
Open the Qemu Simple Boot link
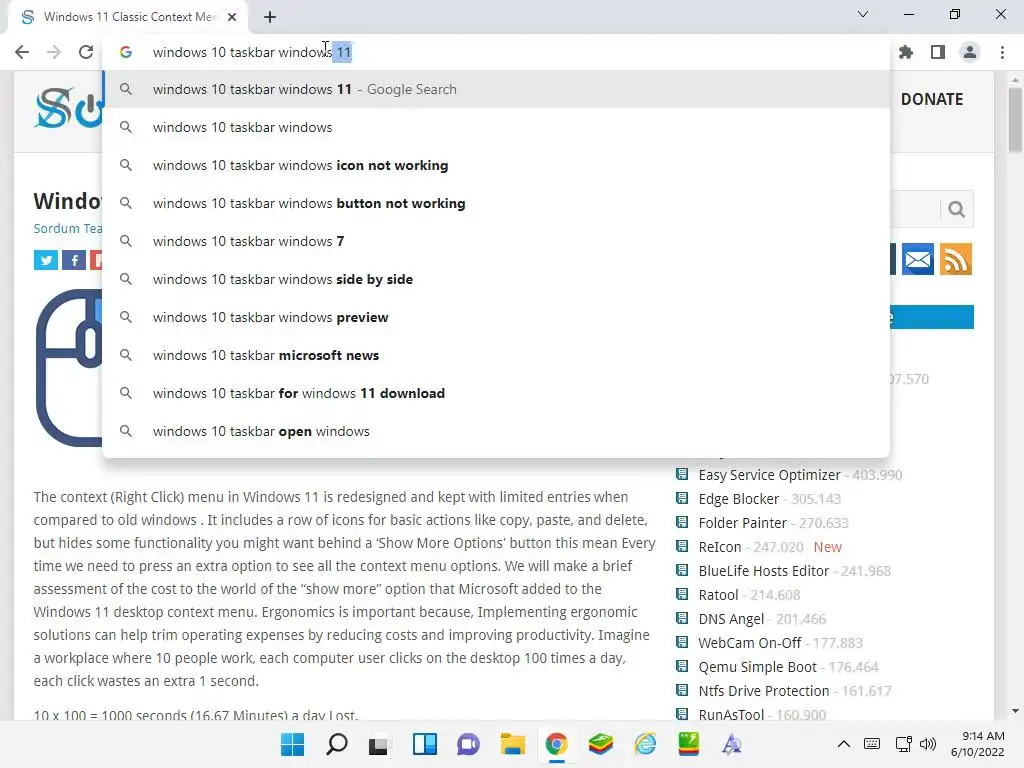tap(758, 667)
